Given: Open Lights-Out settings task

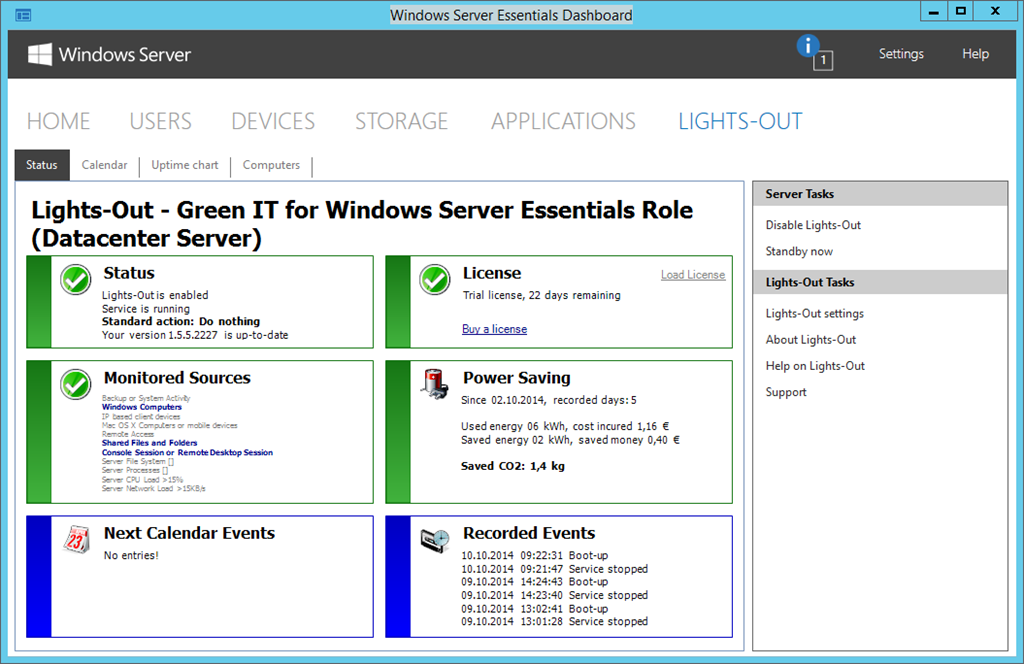Looking at the screenshot, I should tap(814, 313).
